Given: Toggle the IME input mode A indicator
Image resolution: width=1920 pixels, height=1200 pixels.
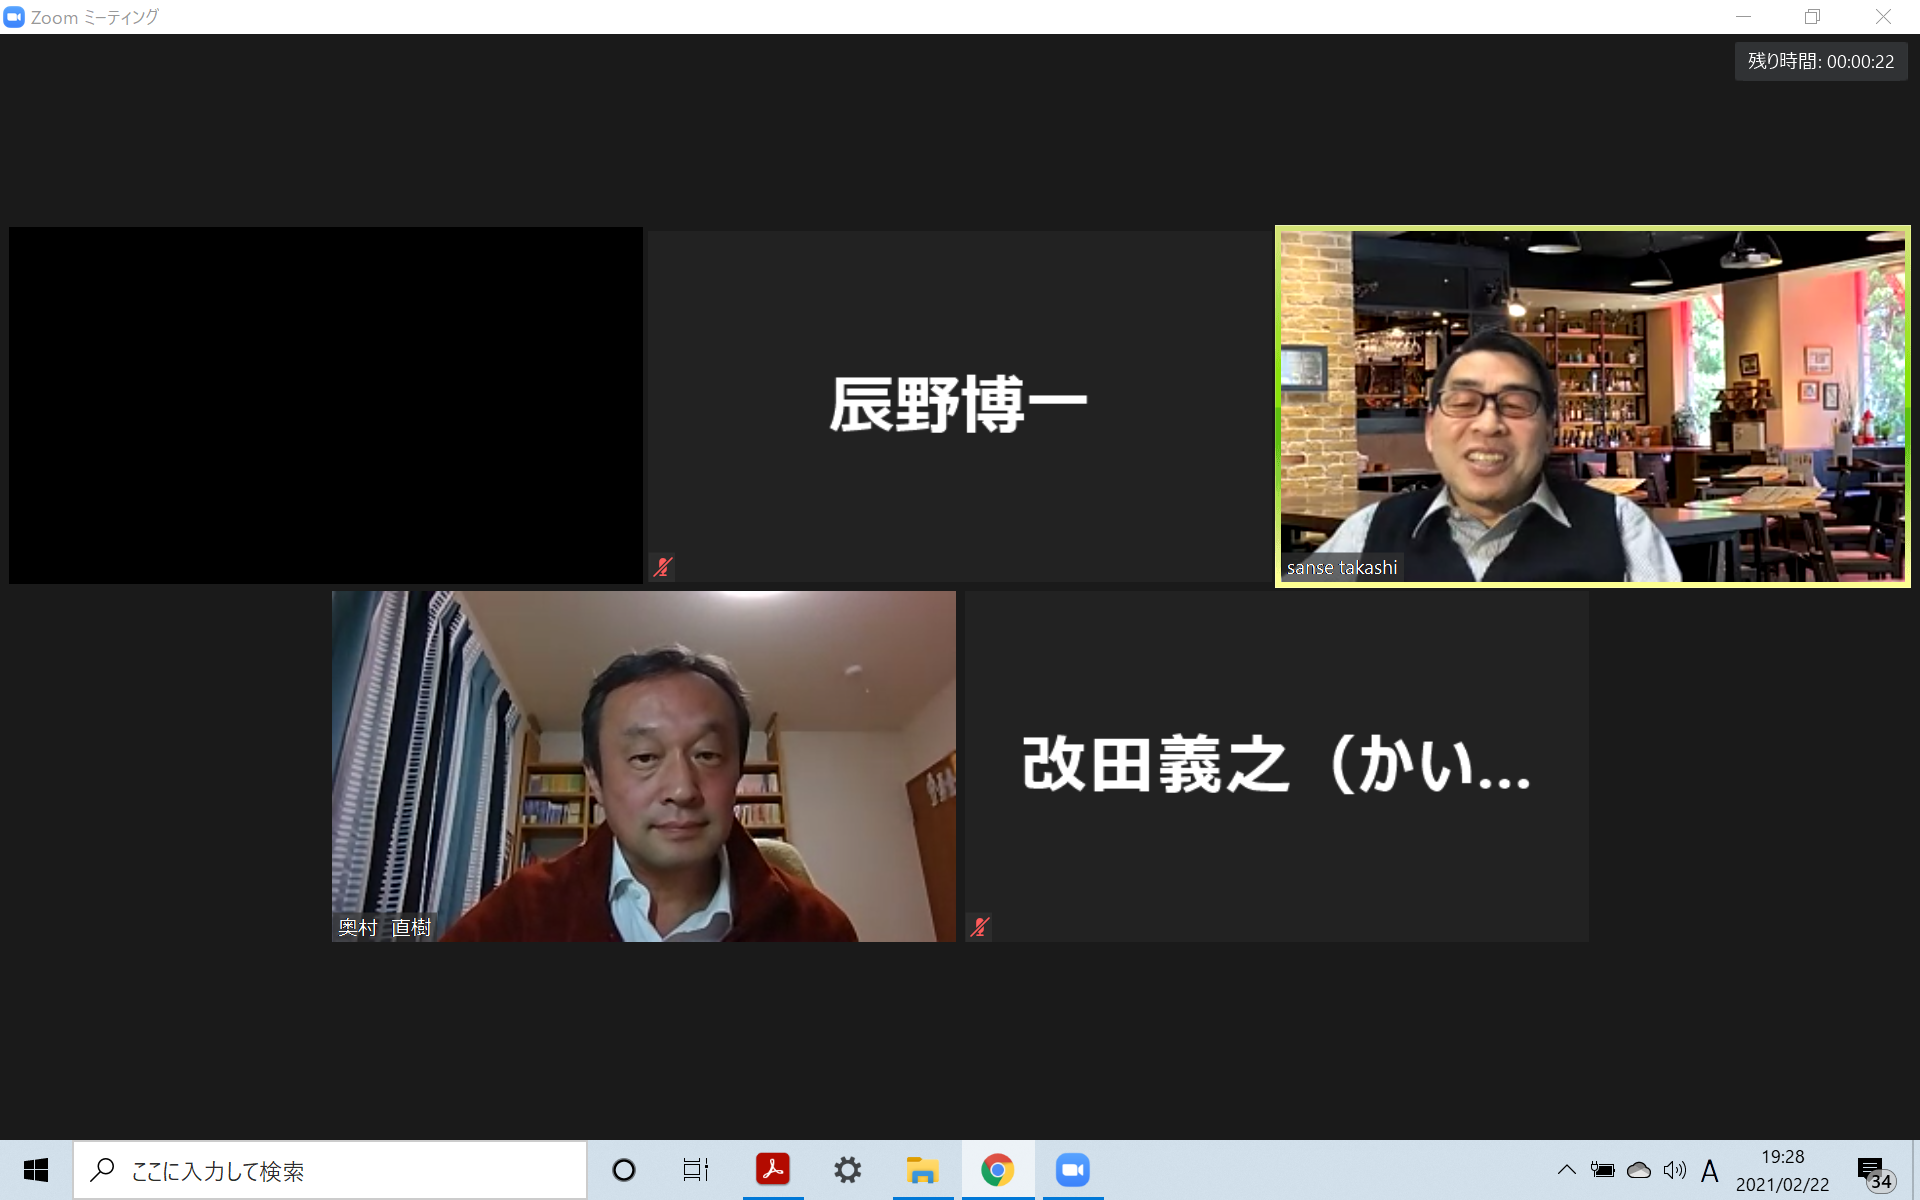Looking at the screenshot, I should tap(1710, 1170).
